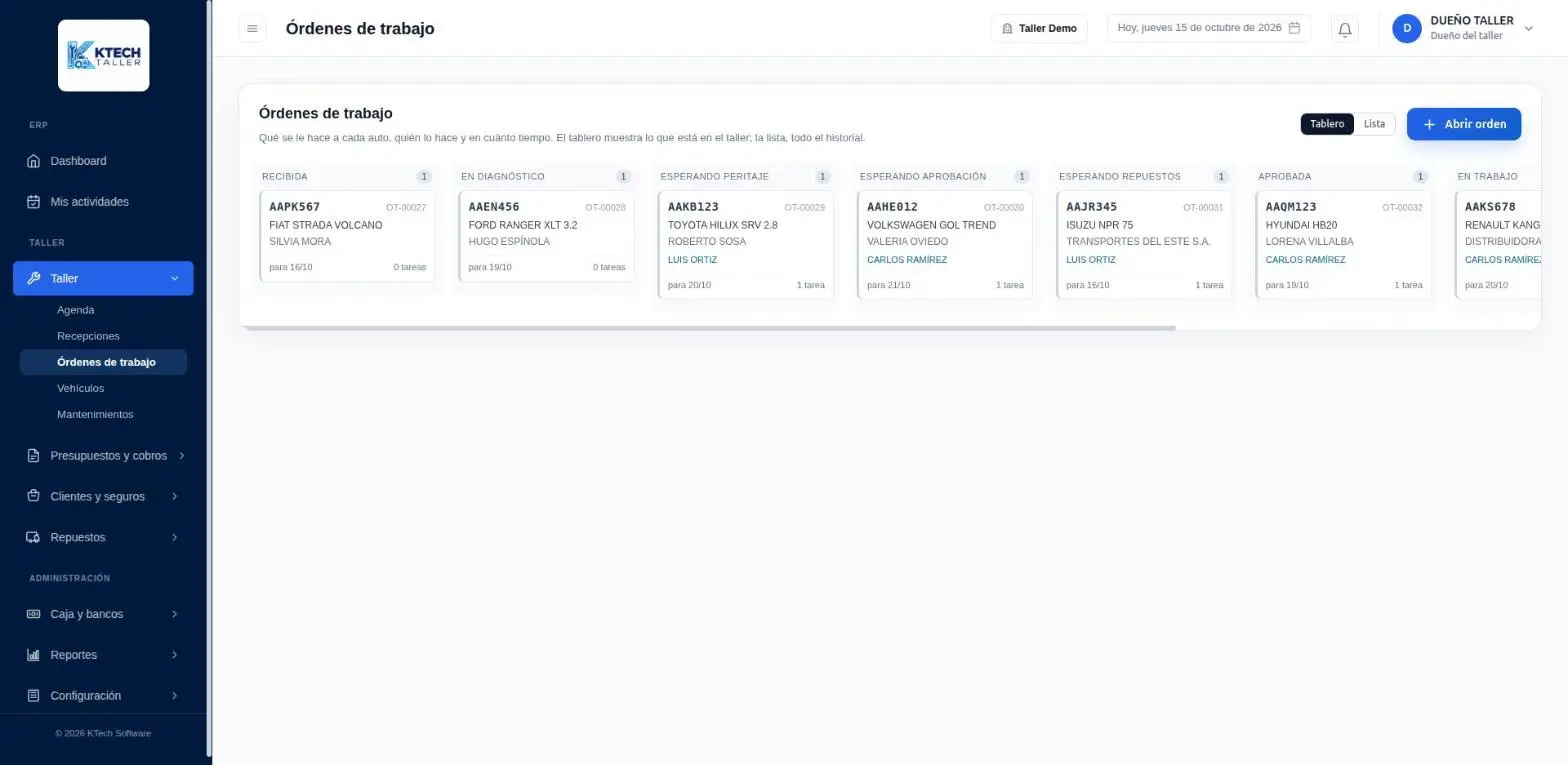This screenshot has width=1568, height=765.
Task: Click the D user avatar
Action: coord(1407,28)
